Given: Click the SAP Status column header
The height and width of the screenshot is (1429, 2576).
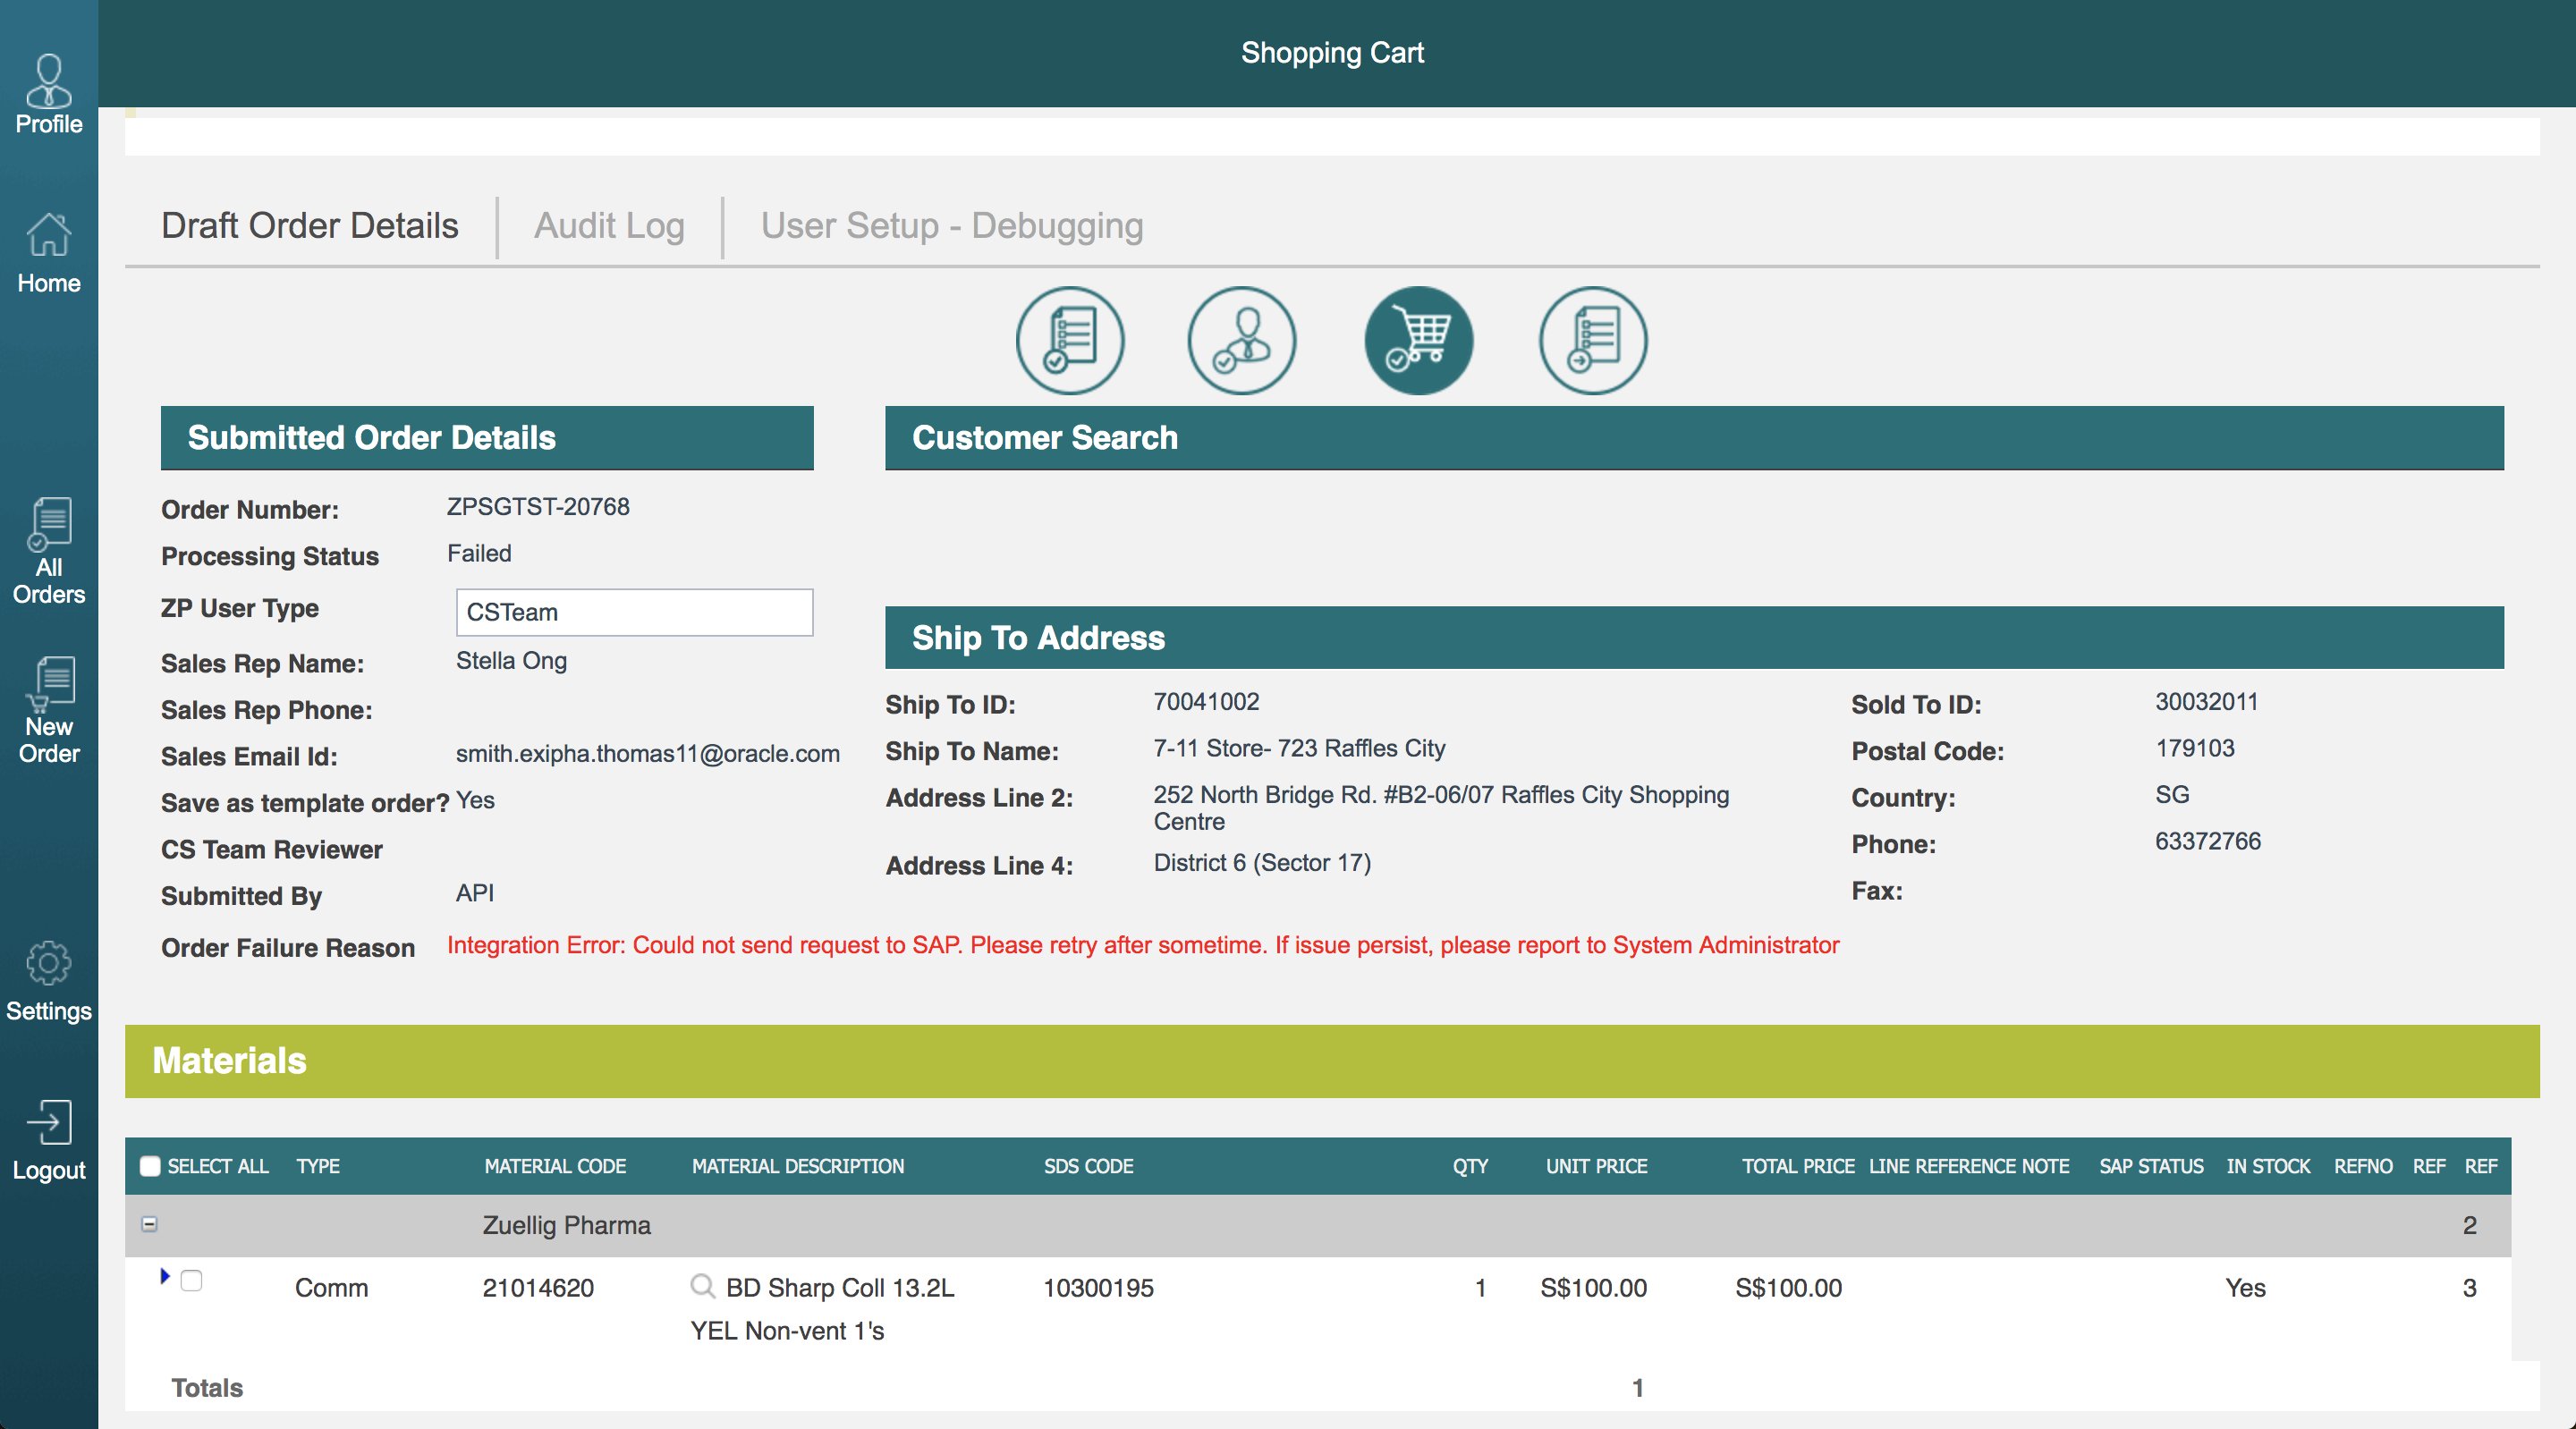Looking at the screenshot, I should [x=2151, y=1166].
